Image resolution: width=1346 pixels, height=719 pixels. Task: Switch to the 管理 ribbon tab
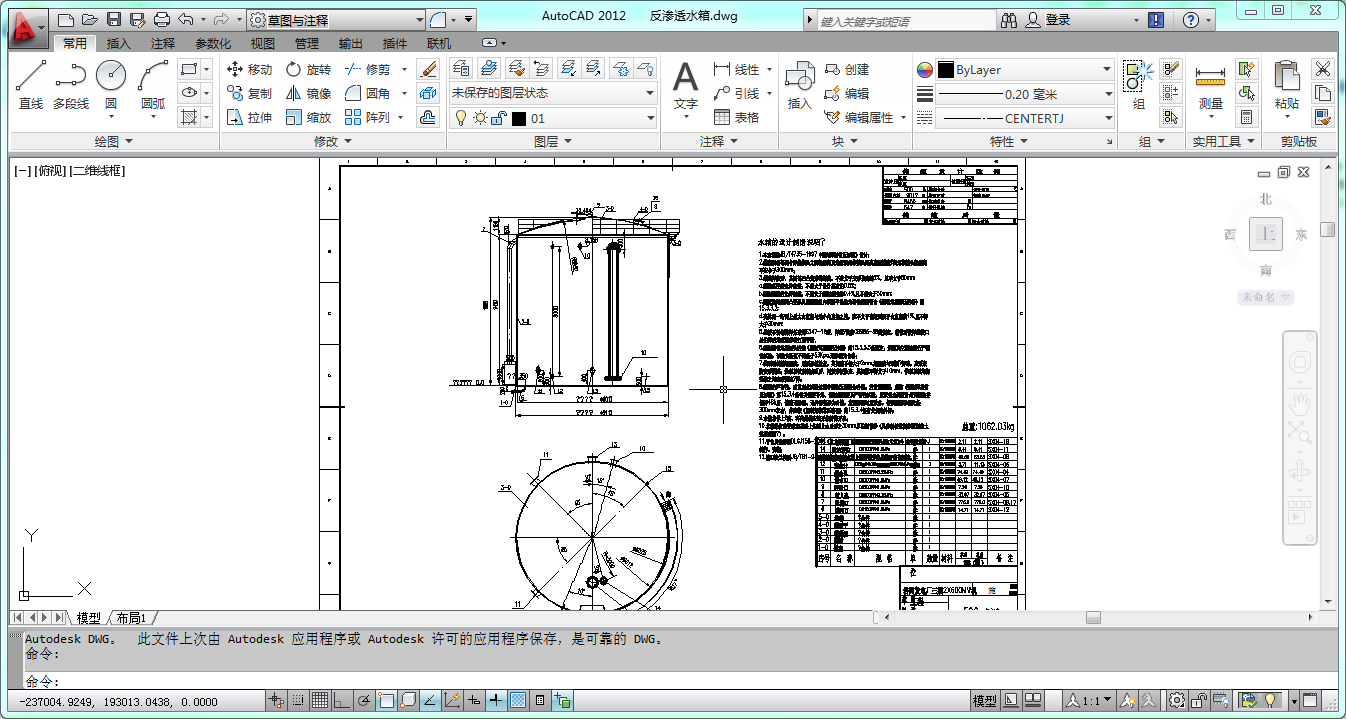coord(307,43)
